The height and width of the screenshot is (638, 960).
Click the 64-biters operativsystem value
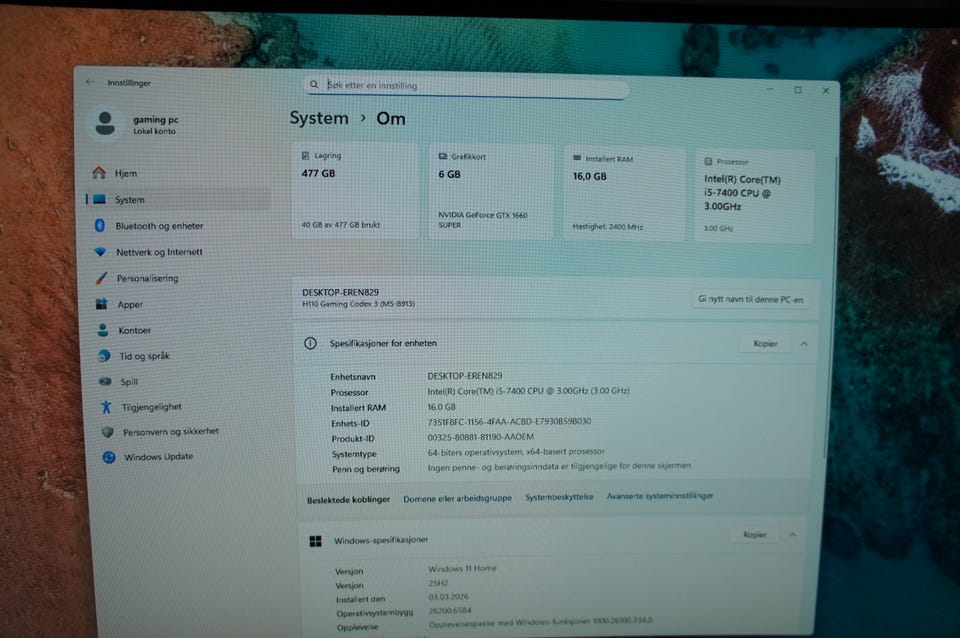[x=516, y=452]
